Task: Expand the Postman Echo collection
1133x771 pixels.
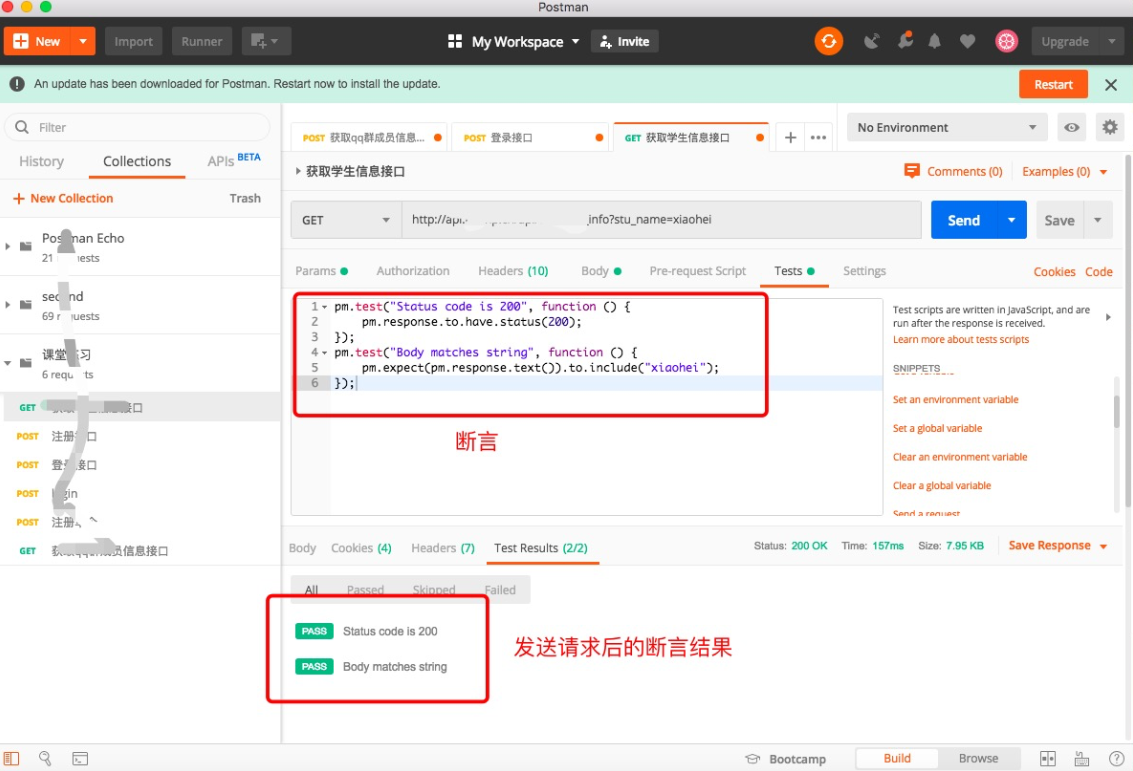Action: click(x=8, y=246)
